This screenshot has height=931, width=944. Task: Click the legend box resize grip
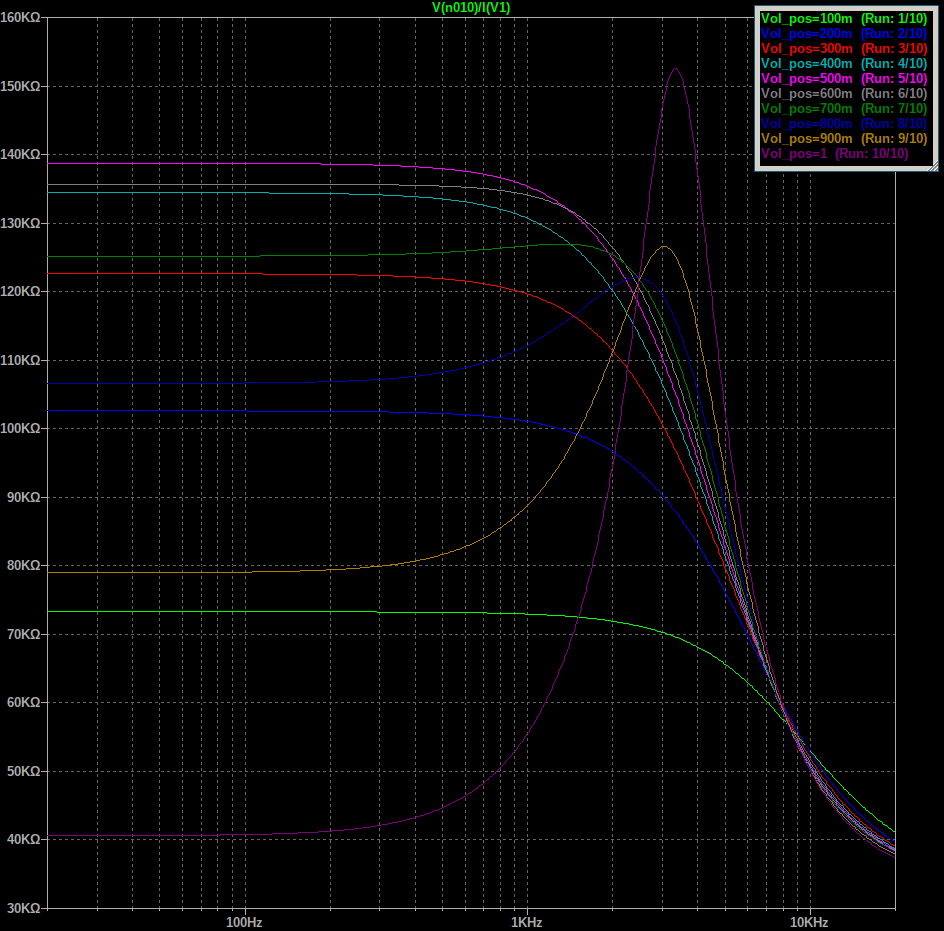[933, 167]
